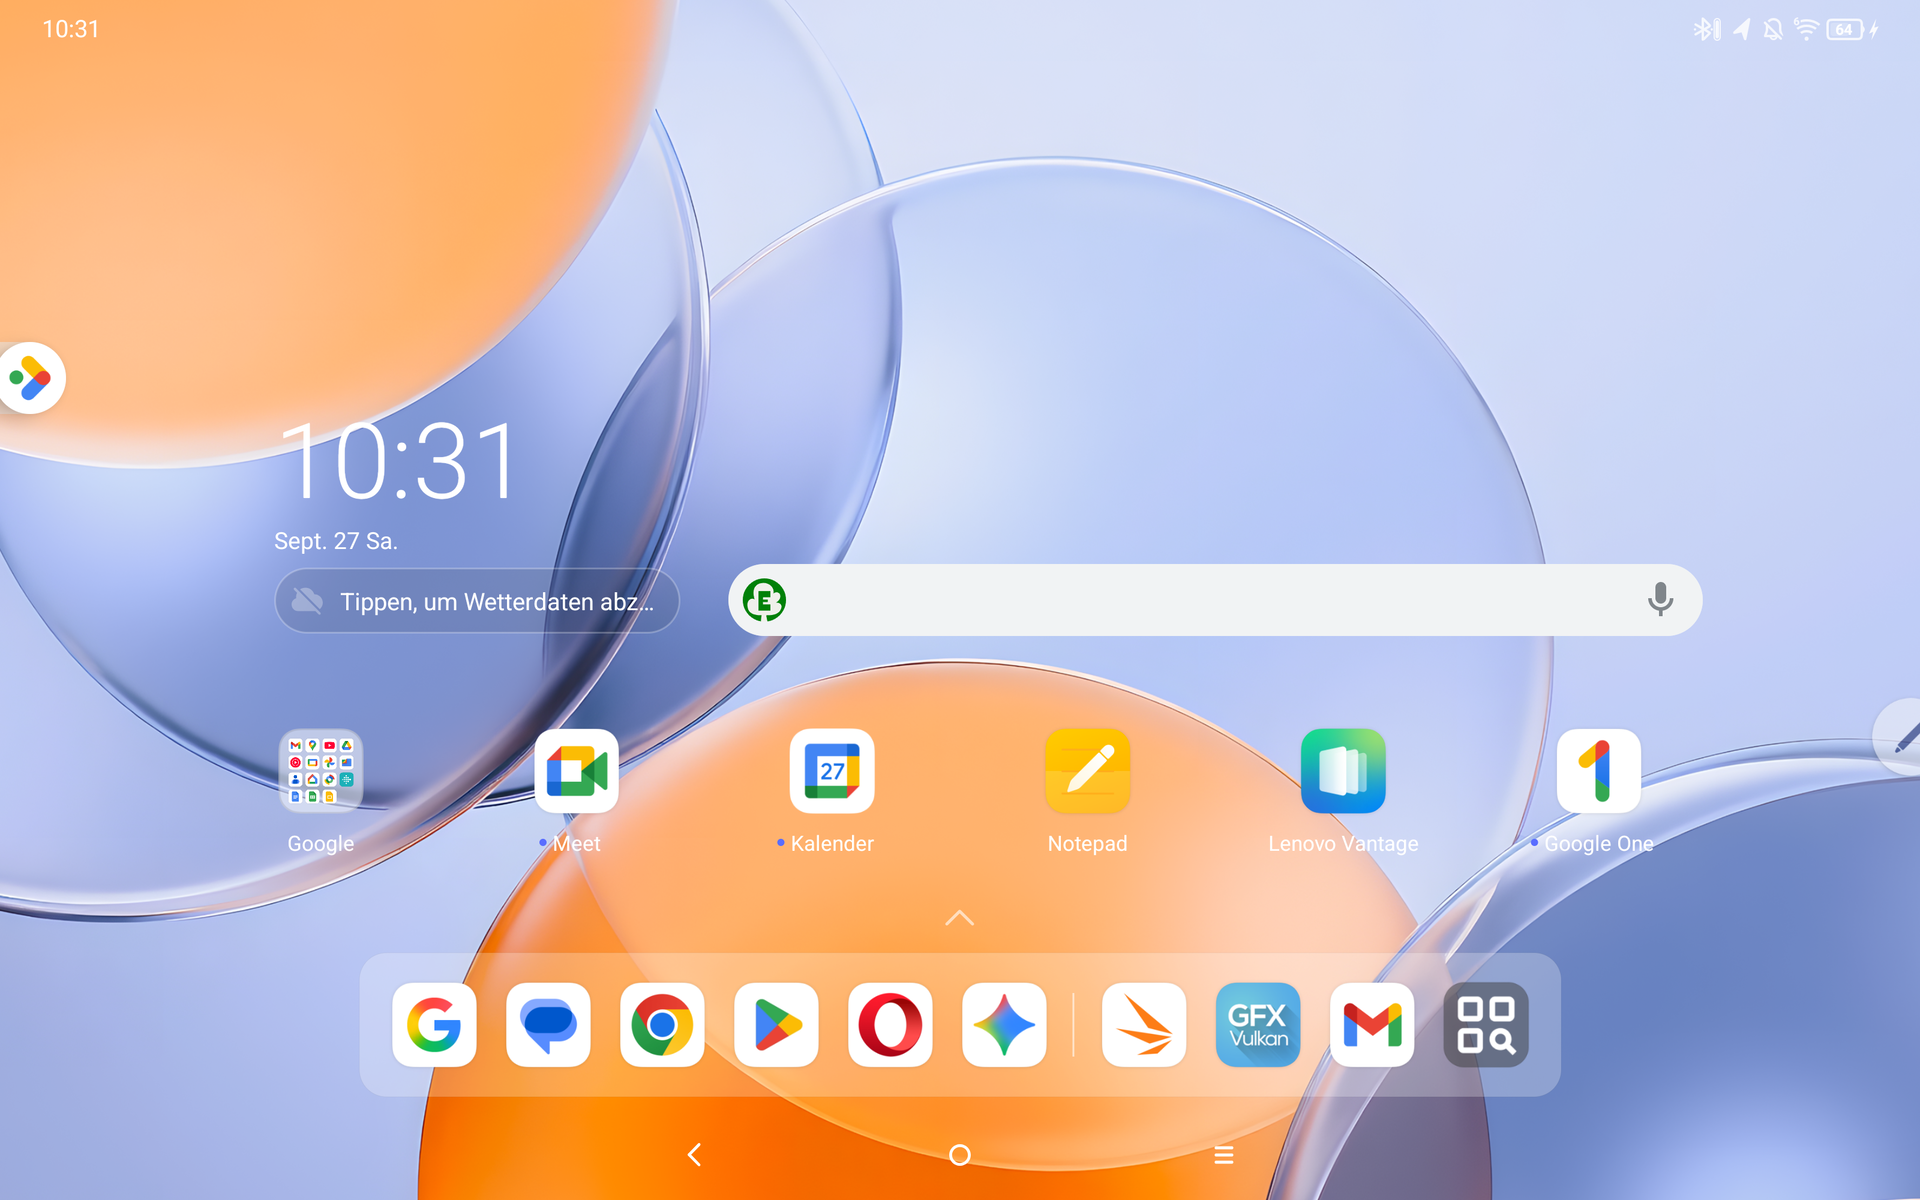Open the Notepad app
The width and height of the screenshot is (1920, 1200).
pyautogui.click(x=1087, y=771)
